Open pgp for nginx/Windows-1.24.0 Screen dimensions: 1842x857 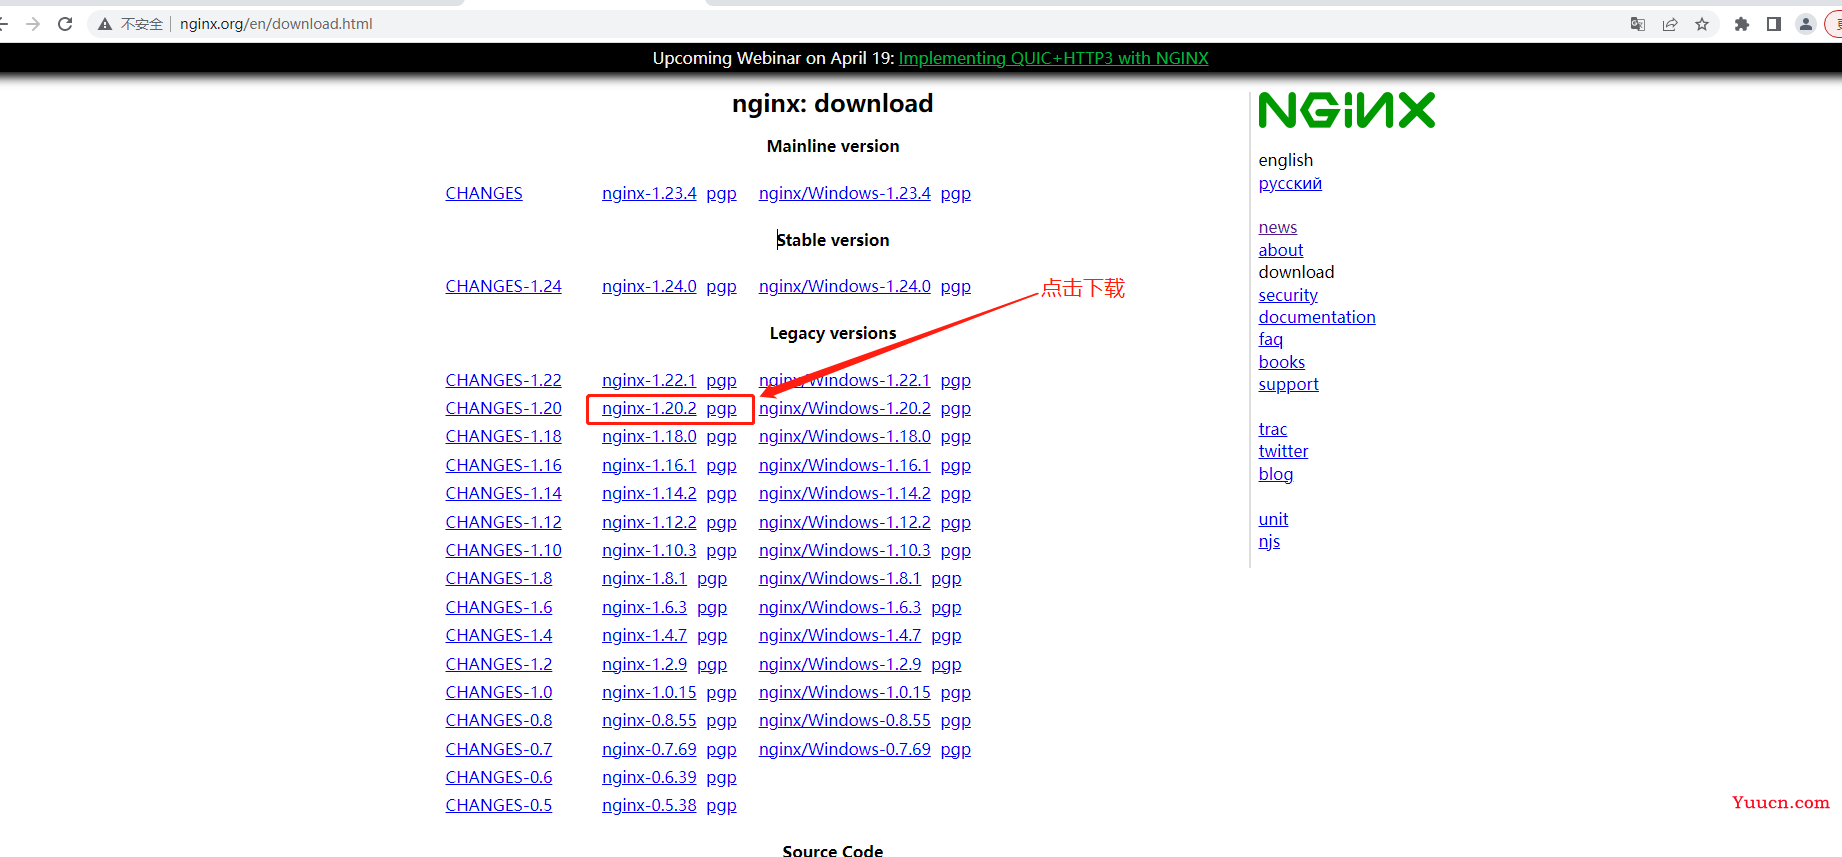pos(956,287)
